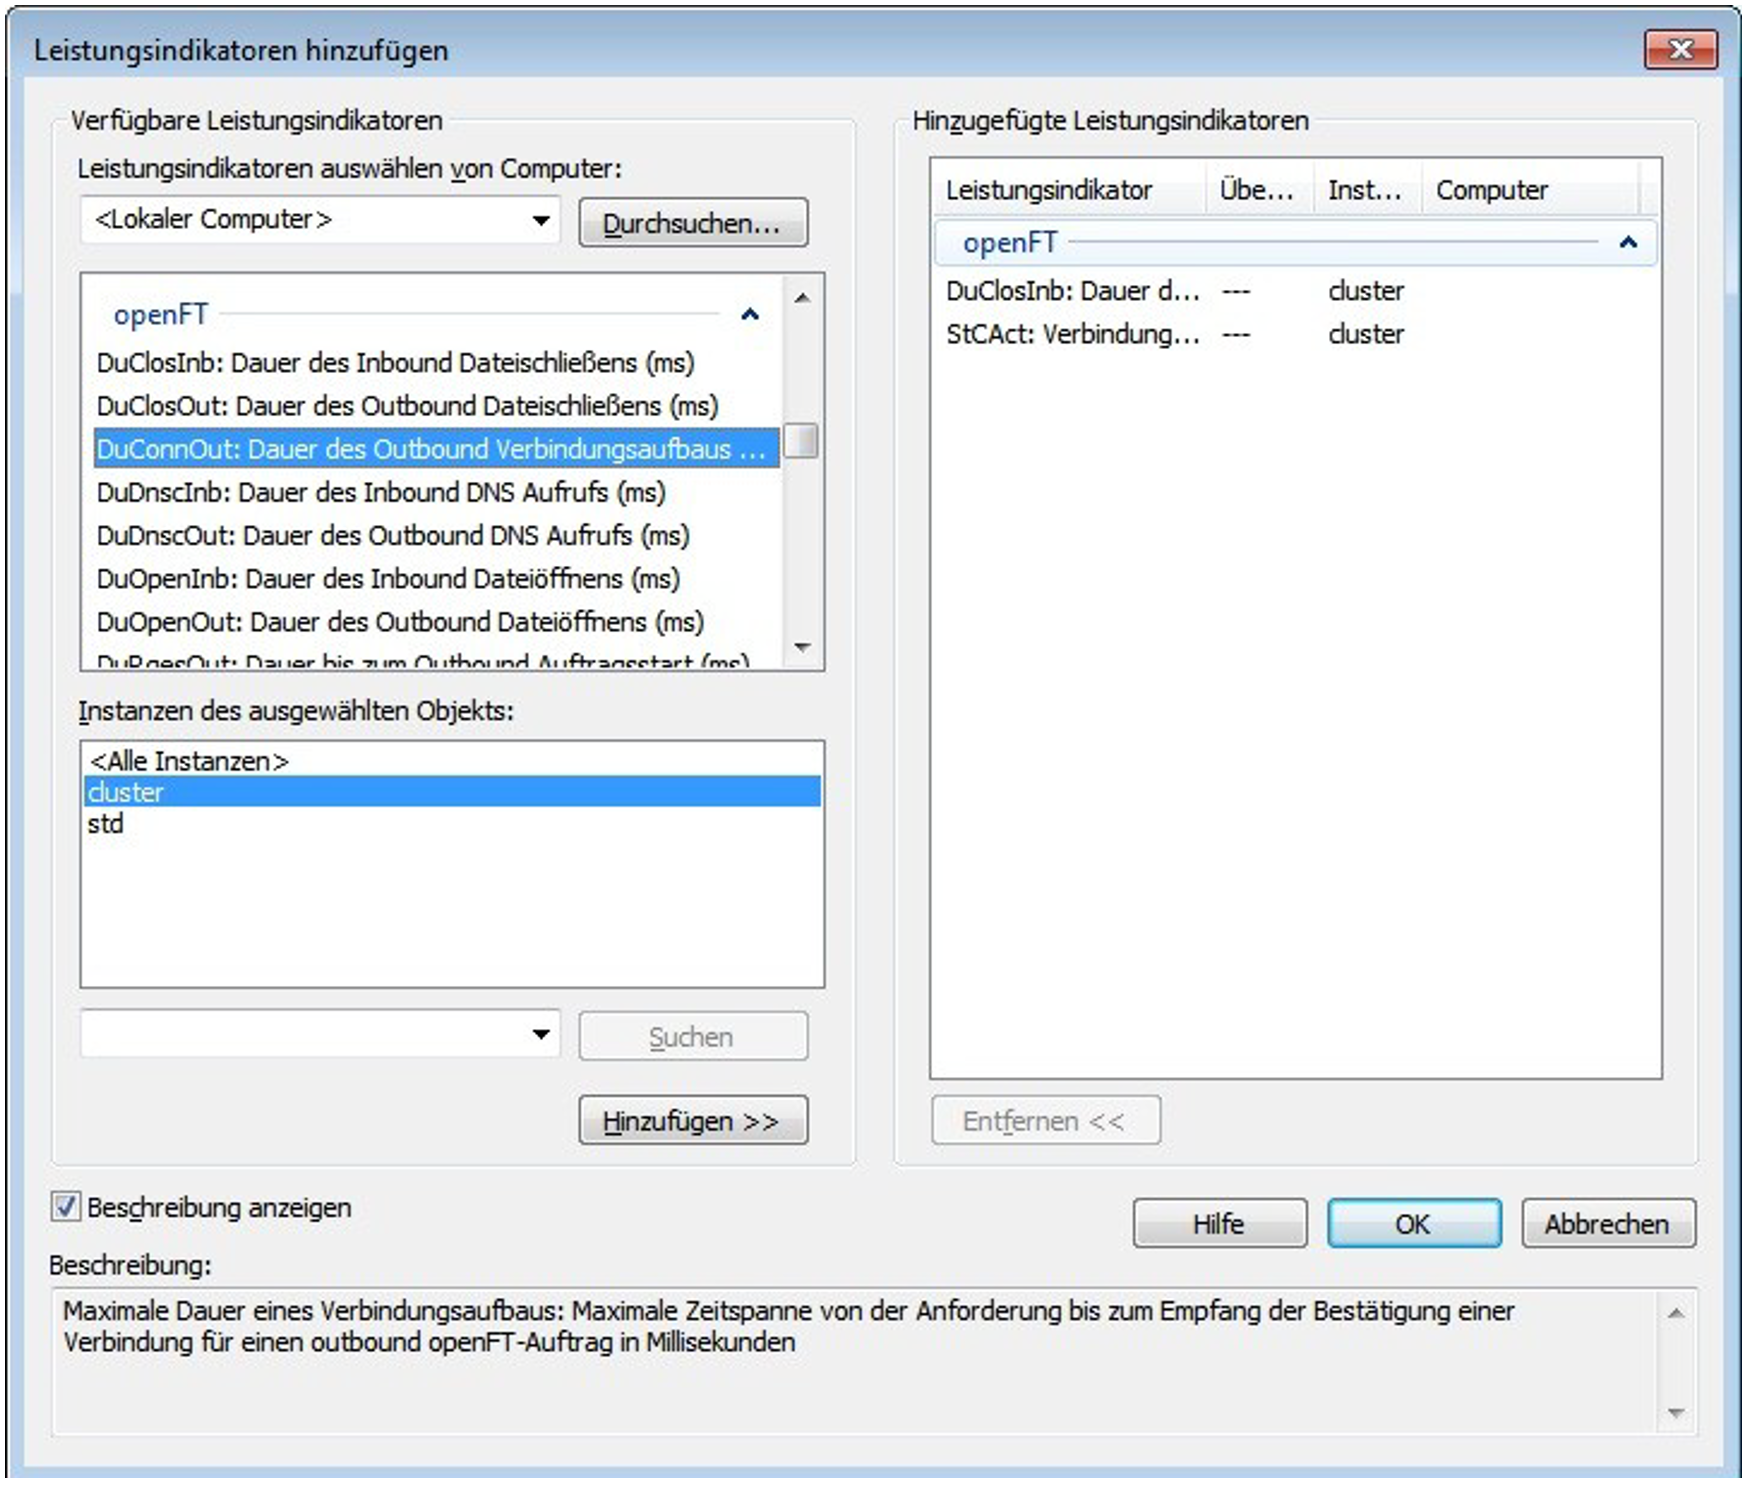Confirm the dialog with OK
Screen dimensions: 1747x1490
(x=1413, y=1224)
